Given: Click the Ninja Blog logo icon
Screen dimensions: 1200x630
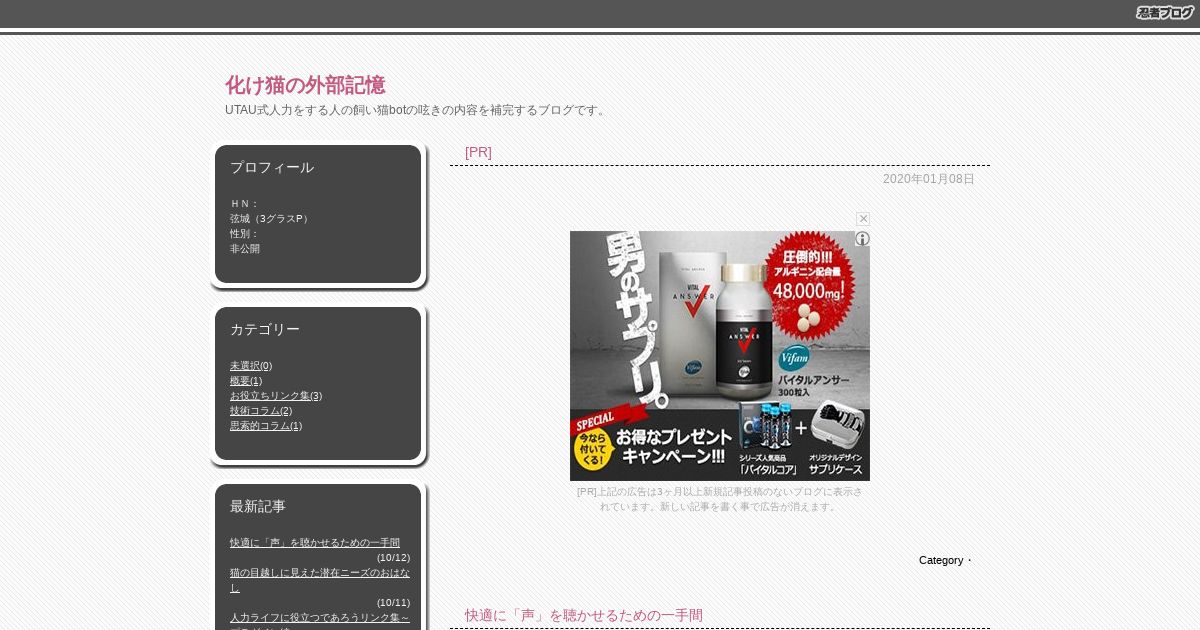Looking at the screenshot, I should click(1165, 13).
